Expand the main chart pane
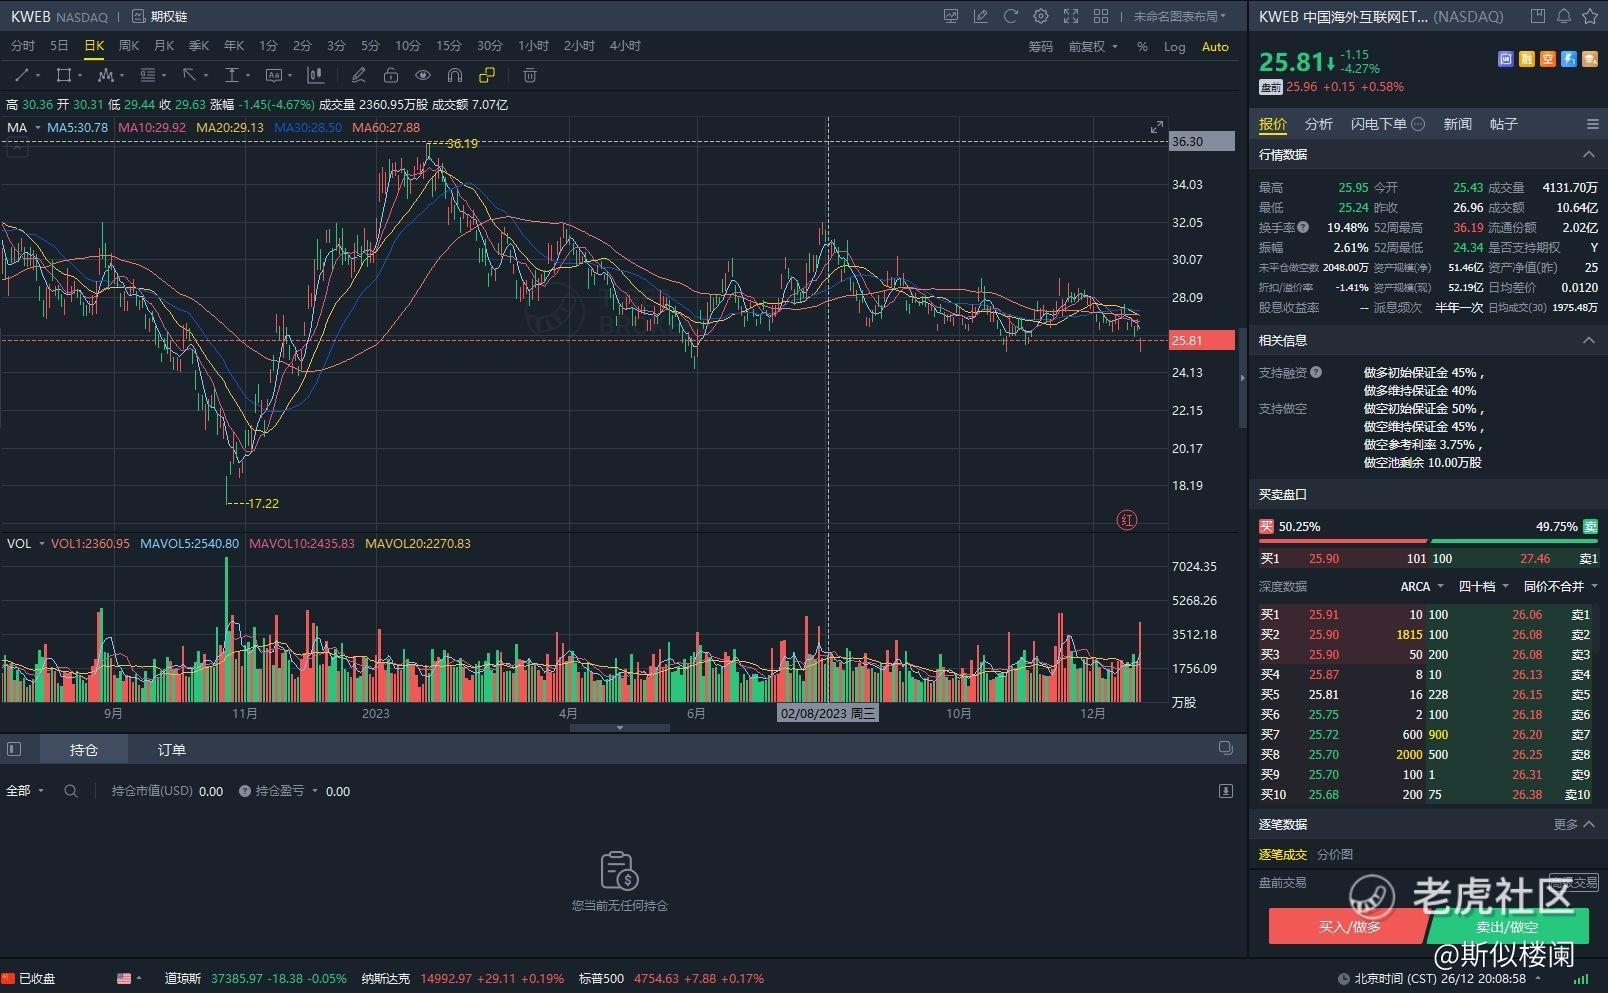The height and width of the screenshot is (993, 1608). coord(1156,127)
